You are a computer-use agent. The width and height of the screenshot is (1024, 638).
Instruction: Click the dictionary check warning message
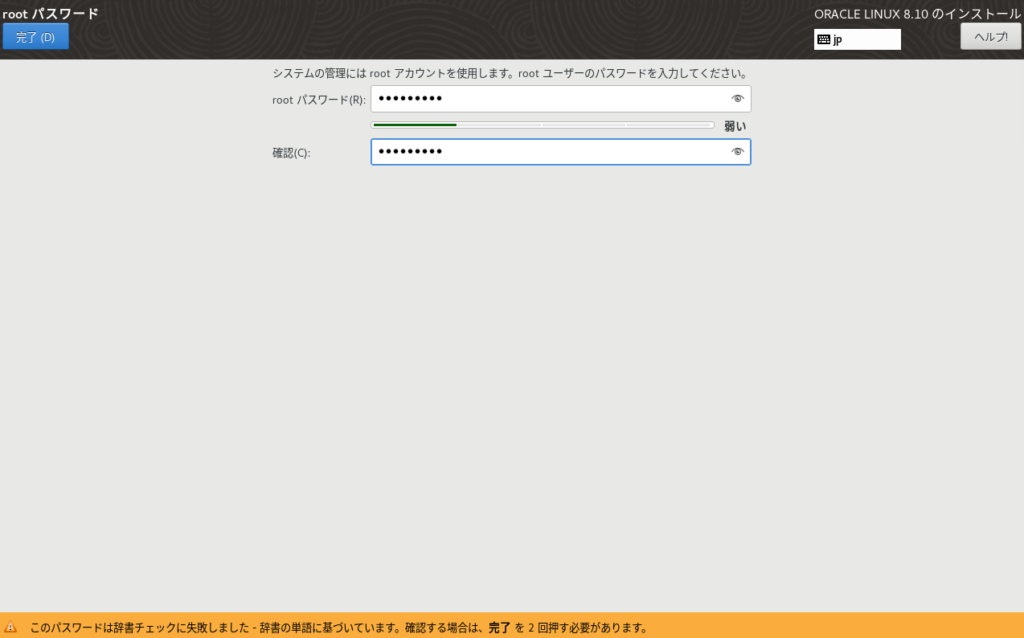pos(250,628)
